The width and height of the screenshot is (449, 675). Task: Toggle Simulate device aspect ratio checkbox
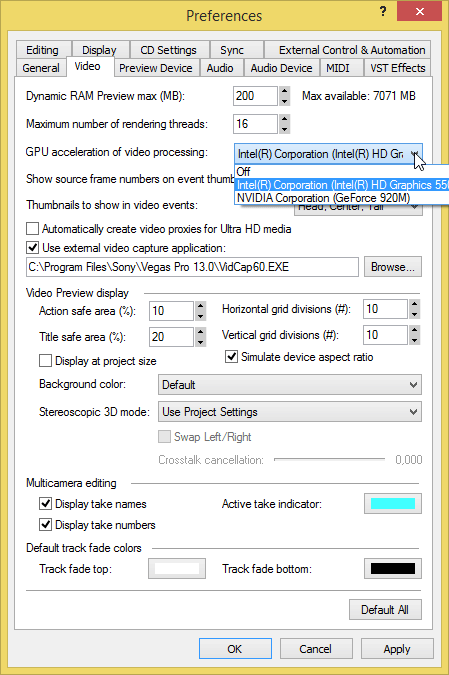tap(232, 357)
